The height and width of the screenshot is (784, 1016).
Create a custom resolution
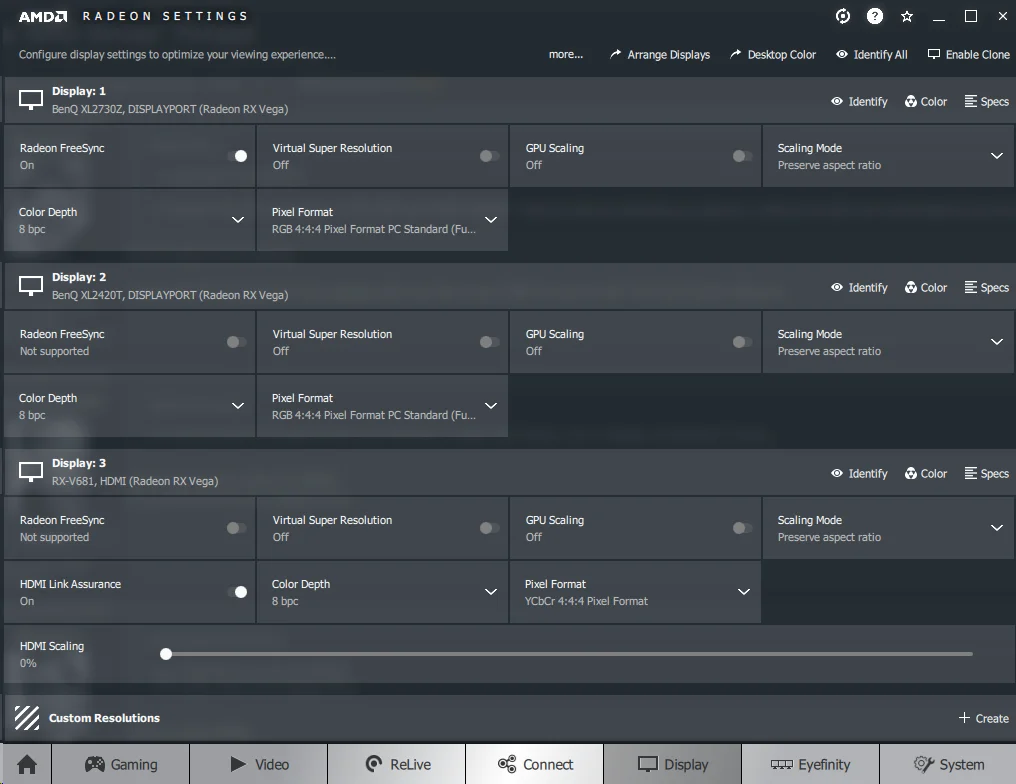click(x=983, y=719)
